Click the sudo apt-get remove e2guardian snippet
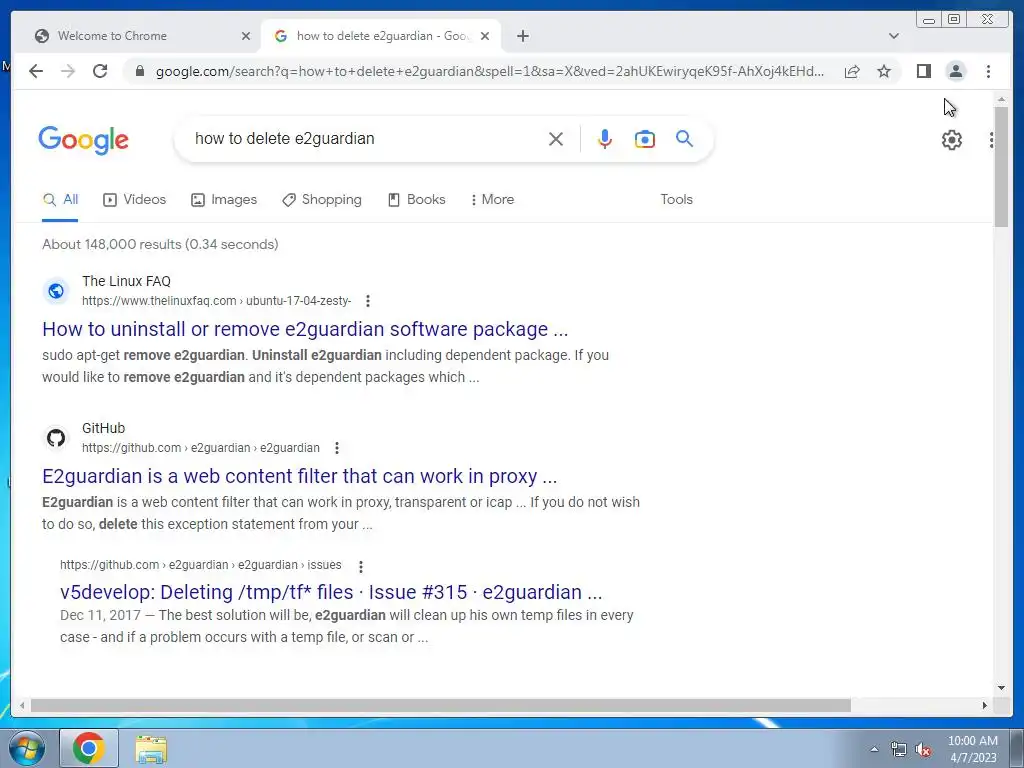The height and width of the screenshot is (768, 1024). tap(325, 366)
